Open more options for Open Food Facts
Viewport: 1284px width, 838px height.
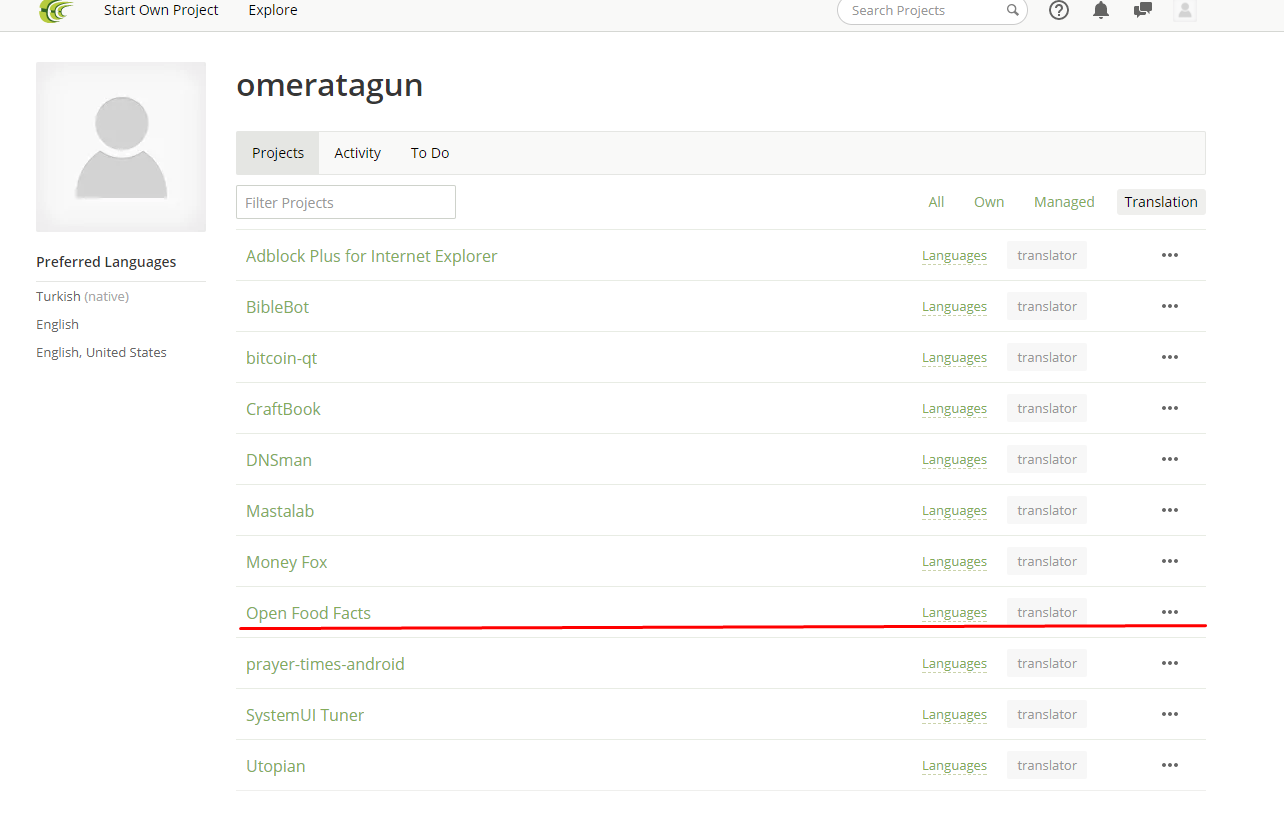tap(1170, 612)
